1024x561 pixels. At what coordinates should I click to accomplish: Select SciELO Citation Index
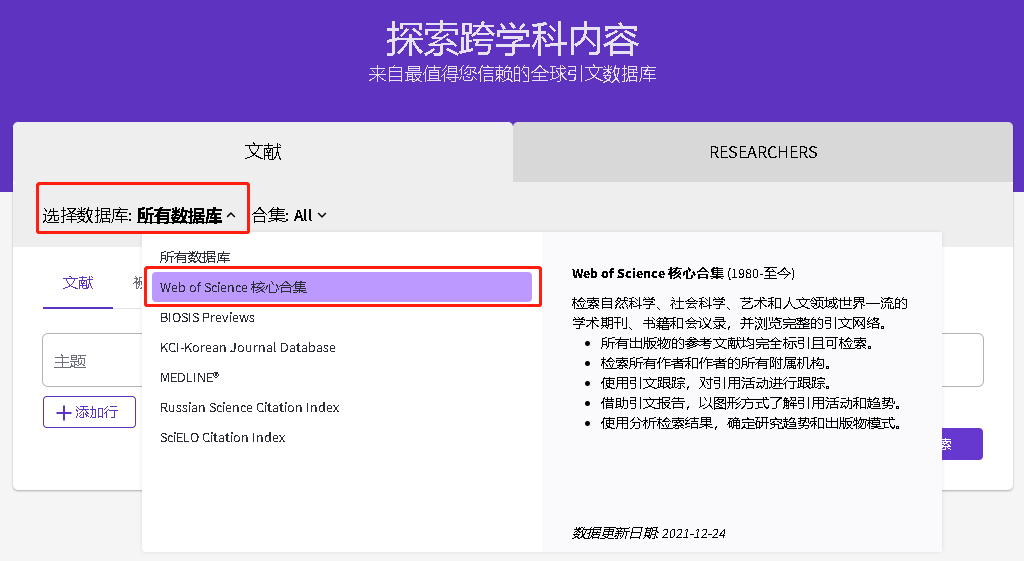pyautogui.click(x=223, y=438)
